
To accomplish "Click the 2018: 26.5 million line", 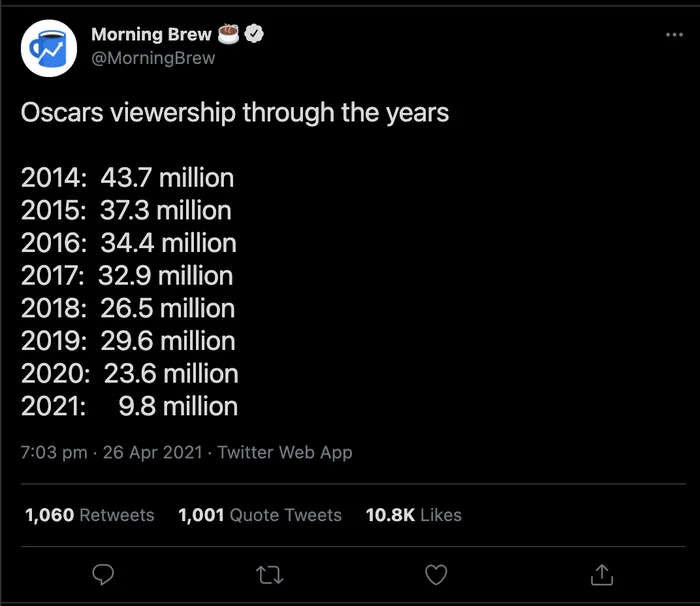I will 128,308.
